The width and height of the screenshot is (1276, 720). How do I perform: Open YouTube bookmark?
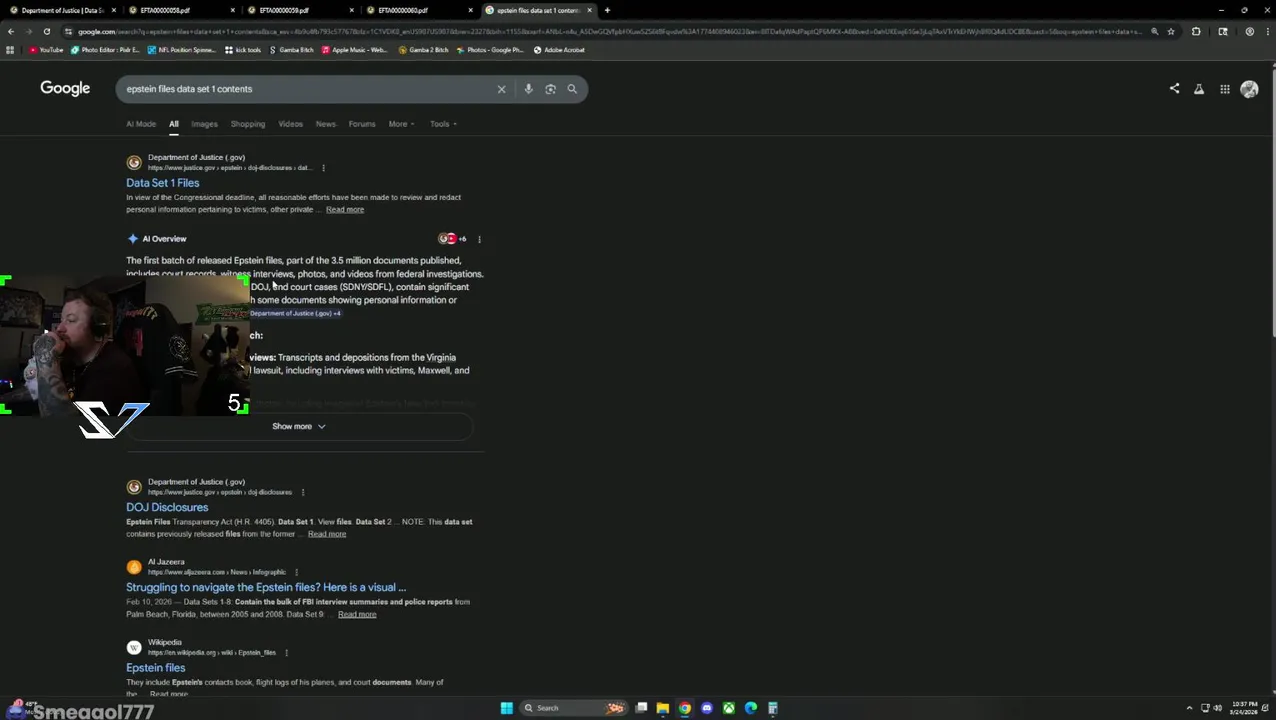tap(46, 50)
